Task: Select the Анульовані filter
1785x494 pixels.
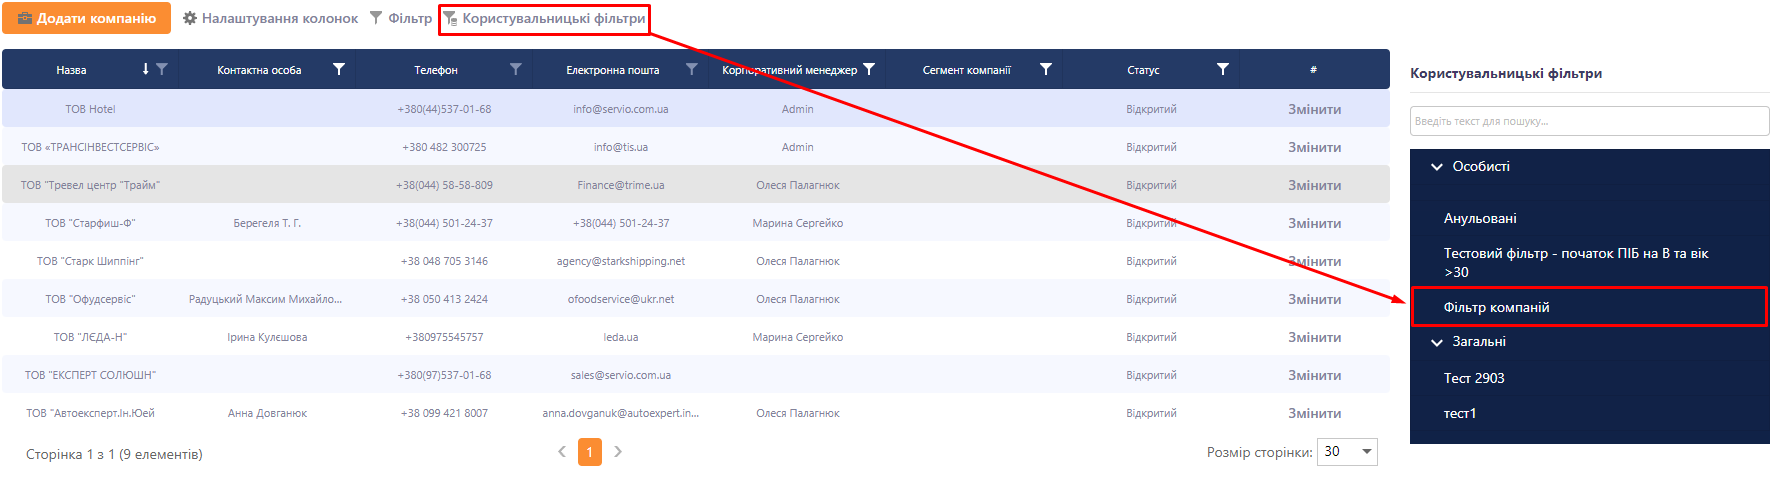Action: (x=1480, y=218)
